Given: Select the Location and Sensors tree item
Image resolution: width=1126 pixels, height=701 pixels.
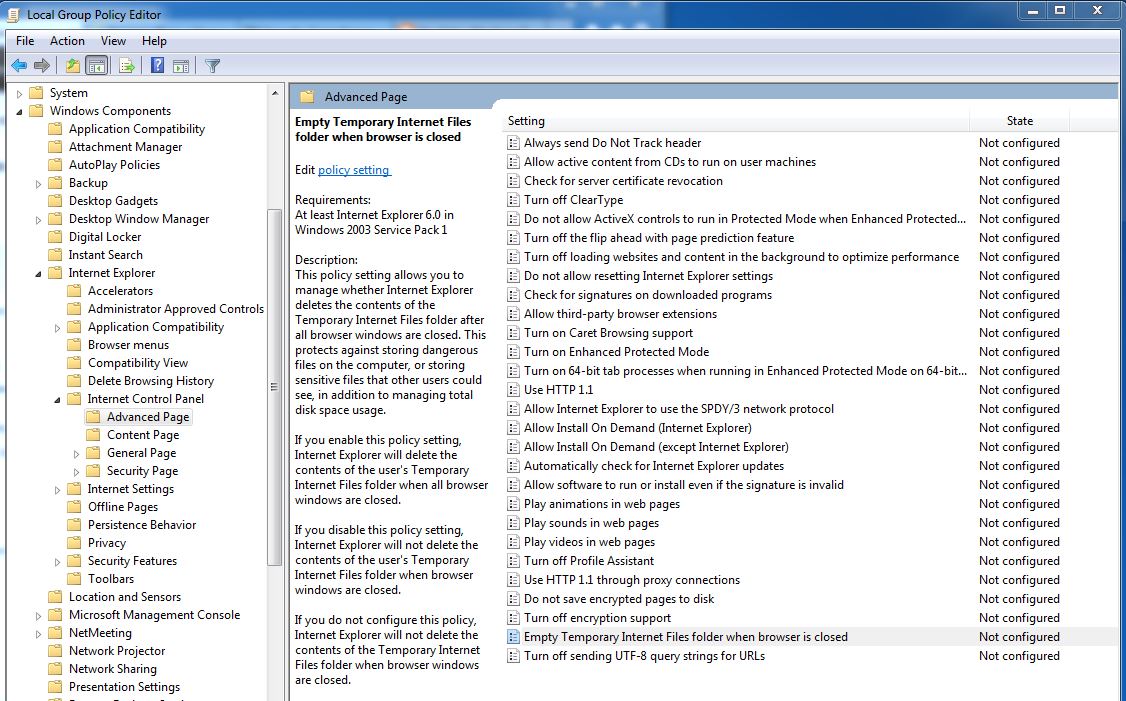Looking at the screenshot, I should coord(125,597).
